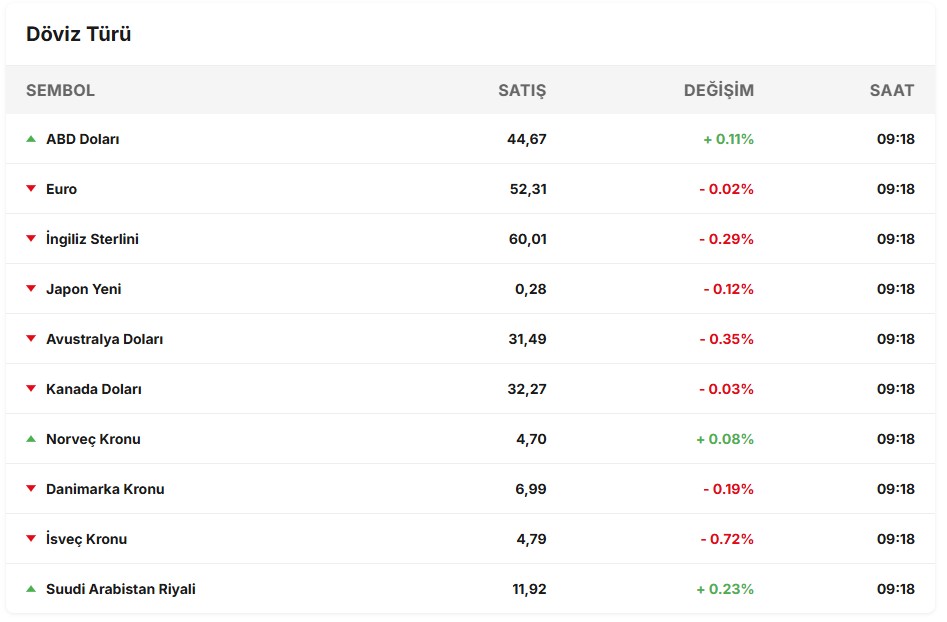
Task: Click the SAAT column header
Action: [891, 90]
